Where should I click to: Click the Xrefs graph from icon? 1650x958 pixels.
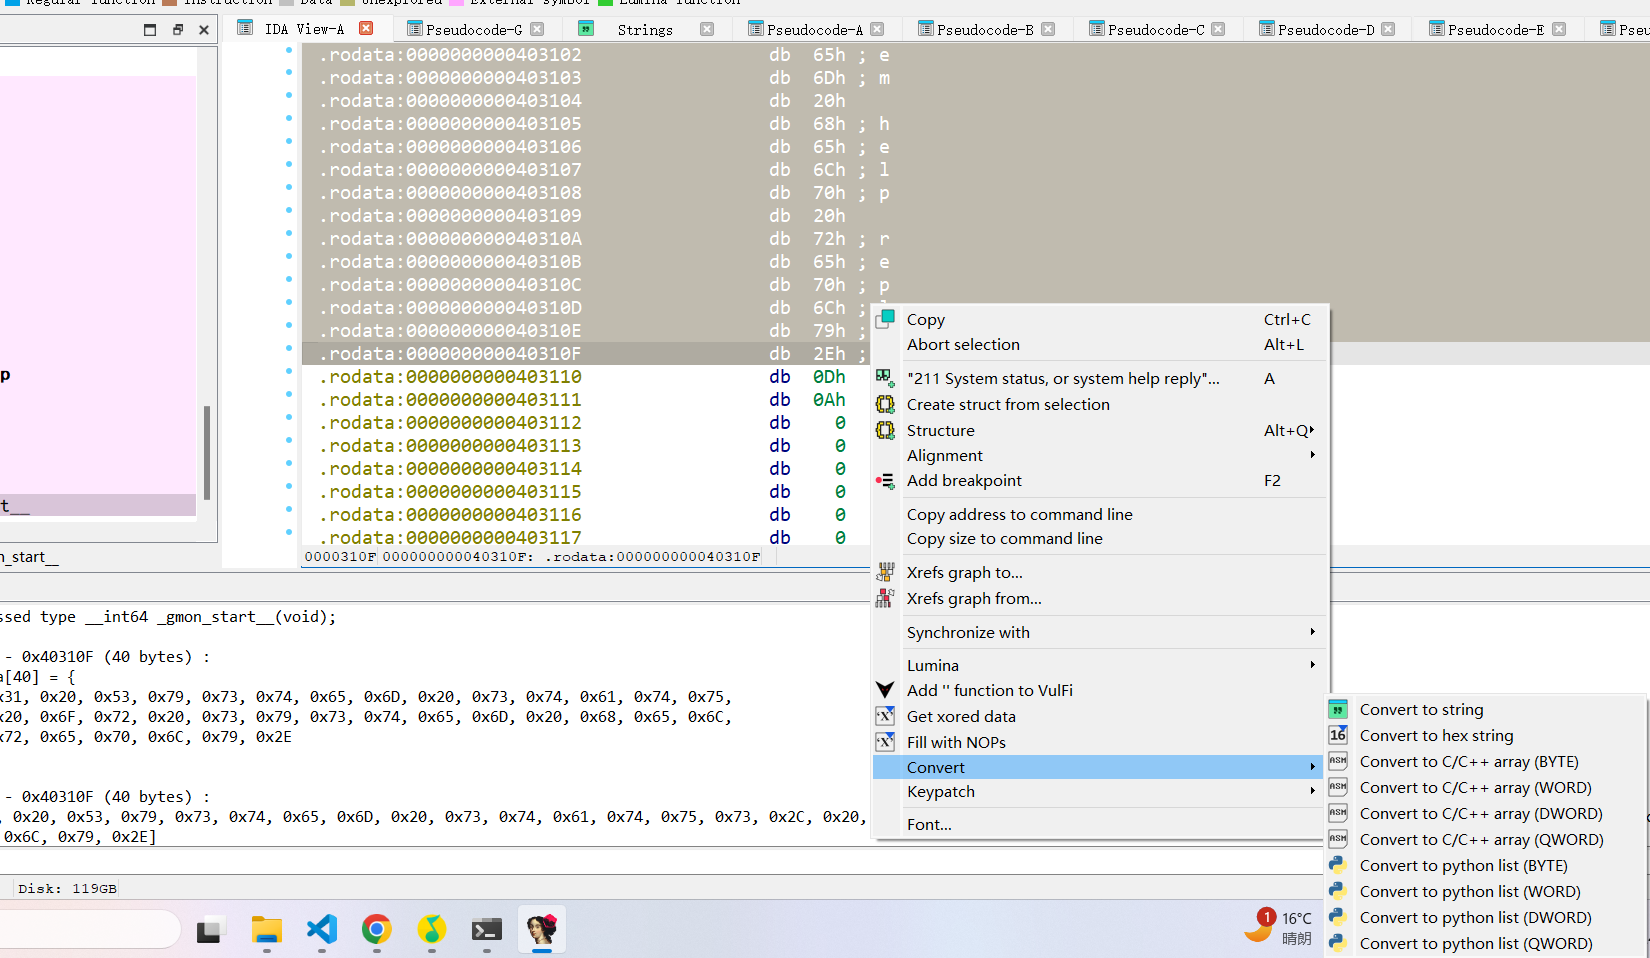click(885, 598)
